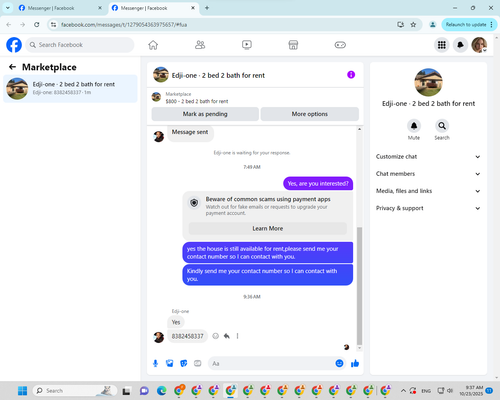
Task: Reload the page with browser refresh button
Action: pyautogui.click(x=37, y=24)
